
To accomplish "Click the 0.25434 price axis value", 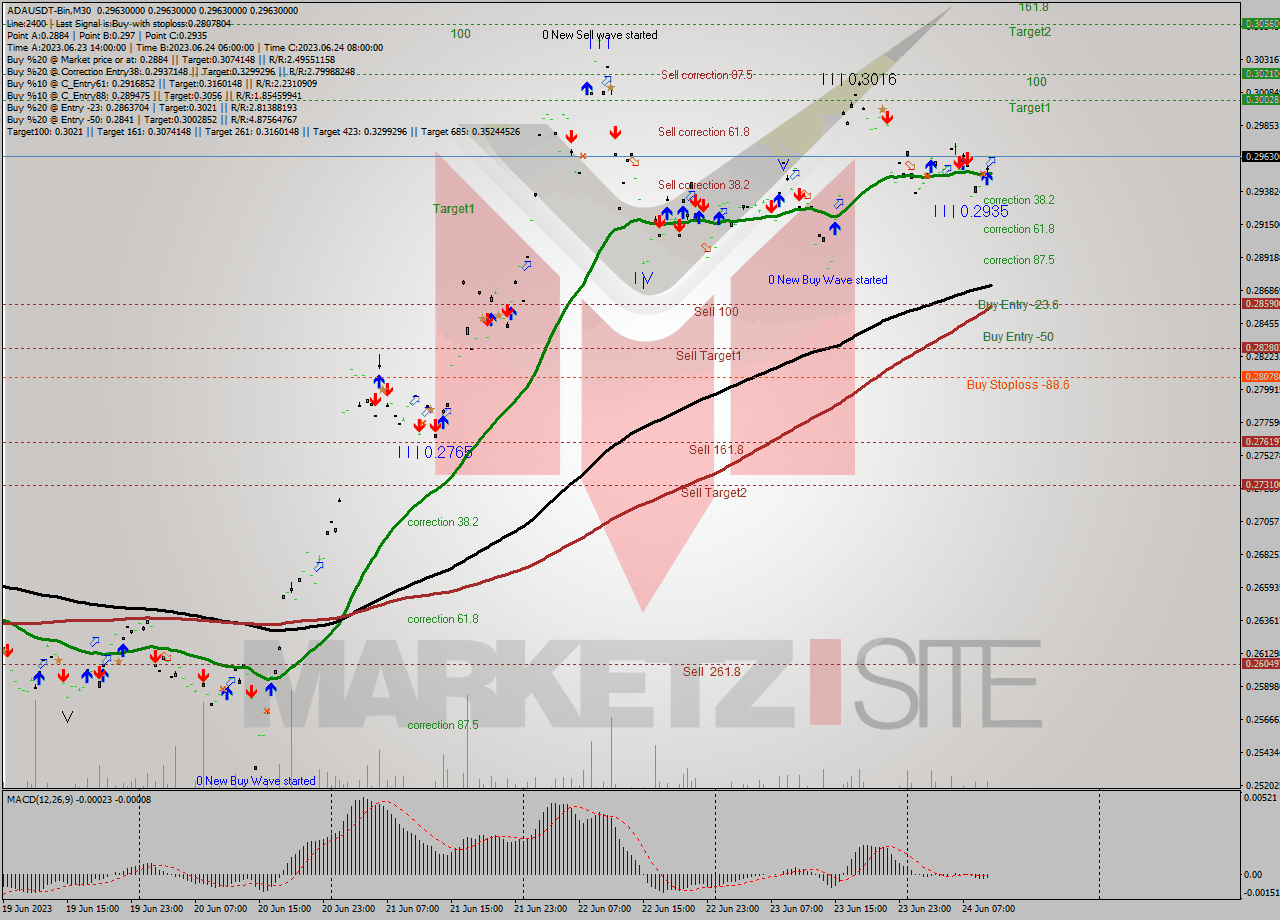I will pos(1262,752).
